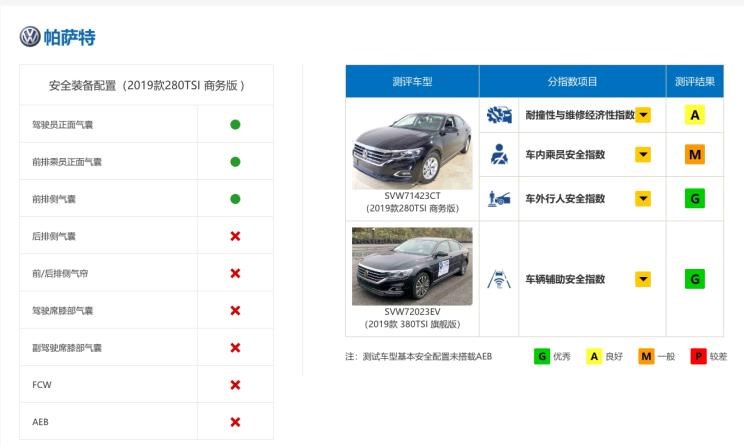Click red cross in the AEB row
This screenshot has height=446, width=744.
tap(235, 422)
